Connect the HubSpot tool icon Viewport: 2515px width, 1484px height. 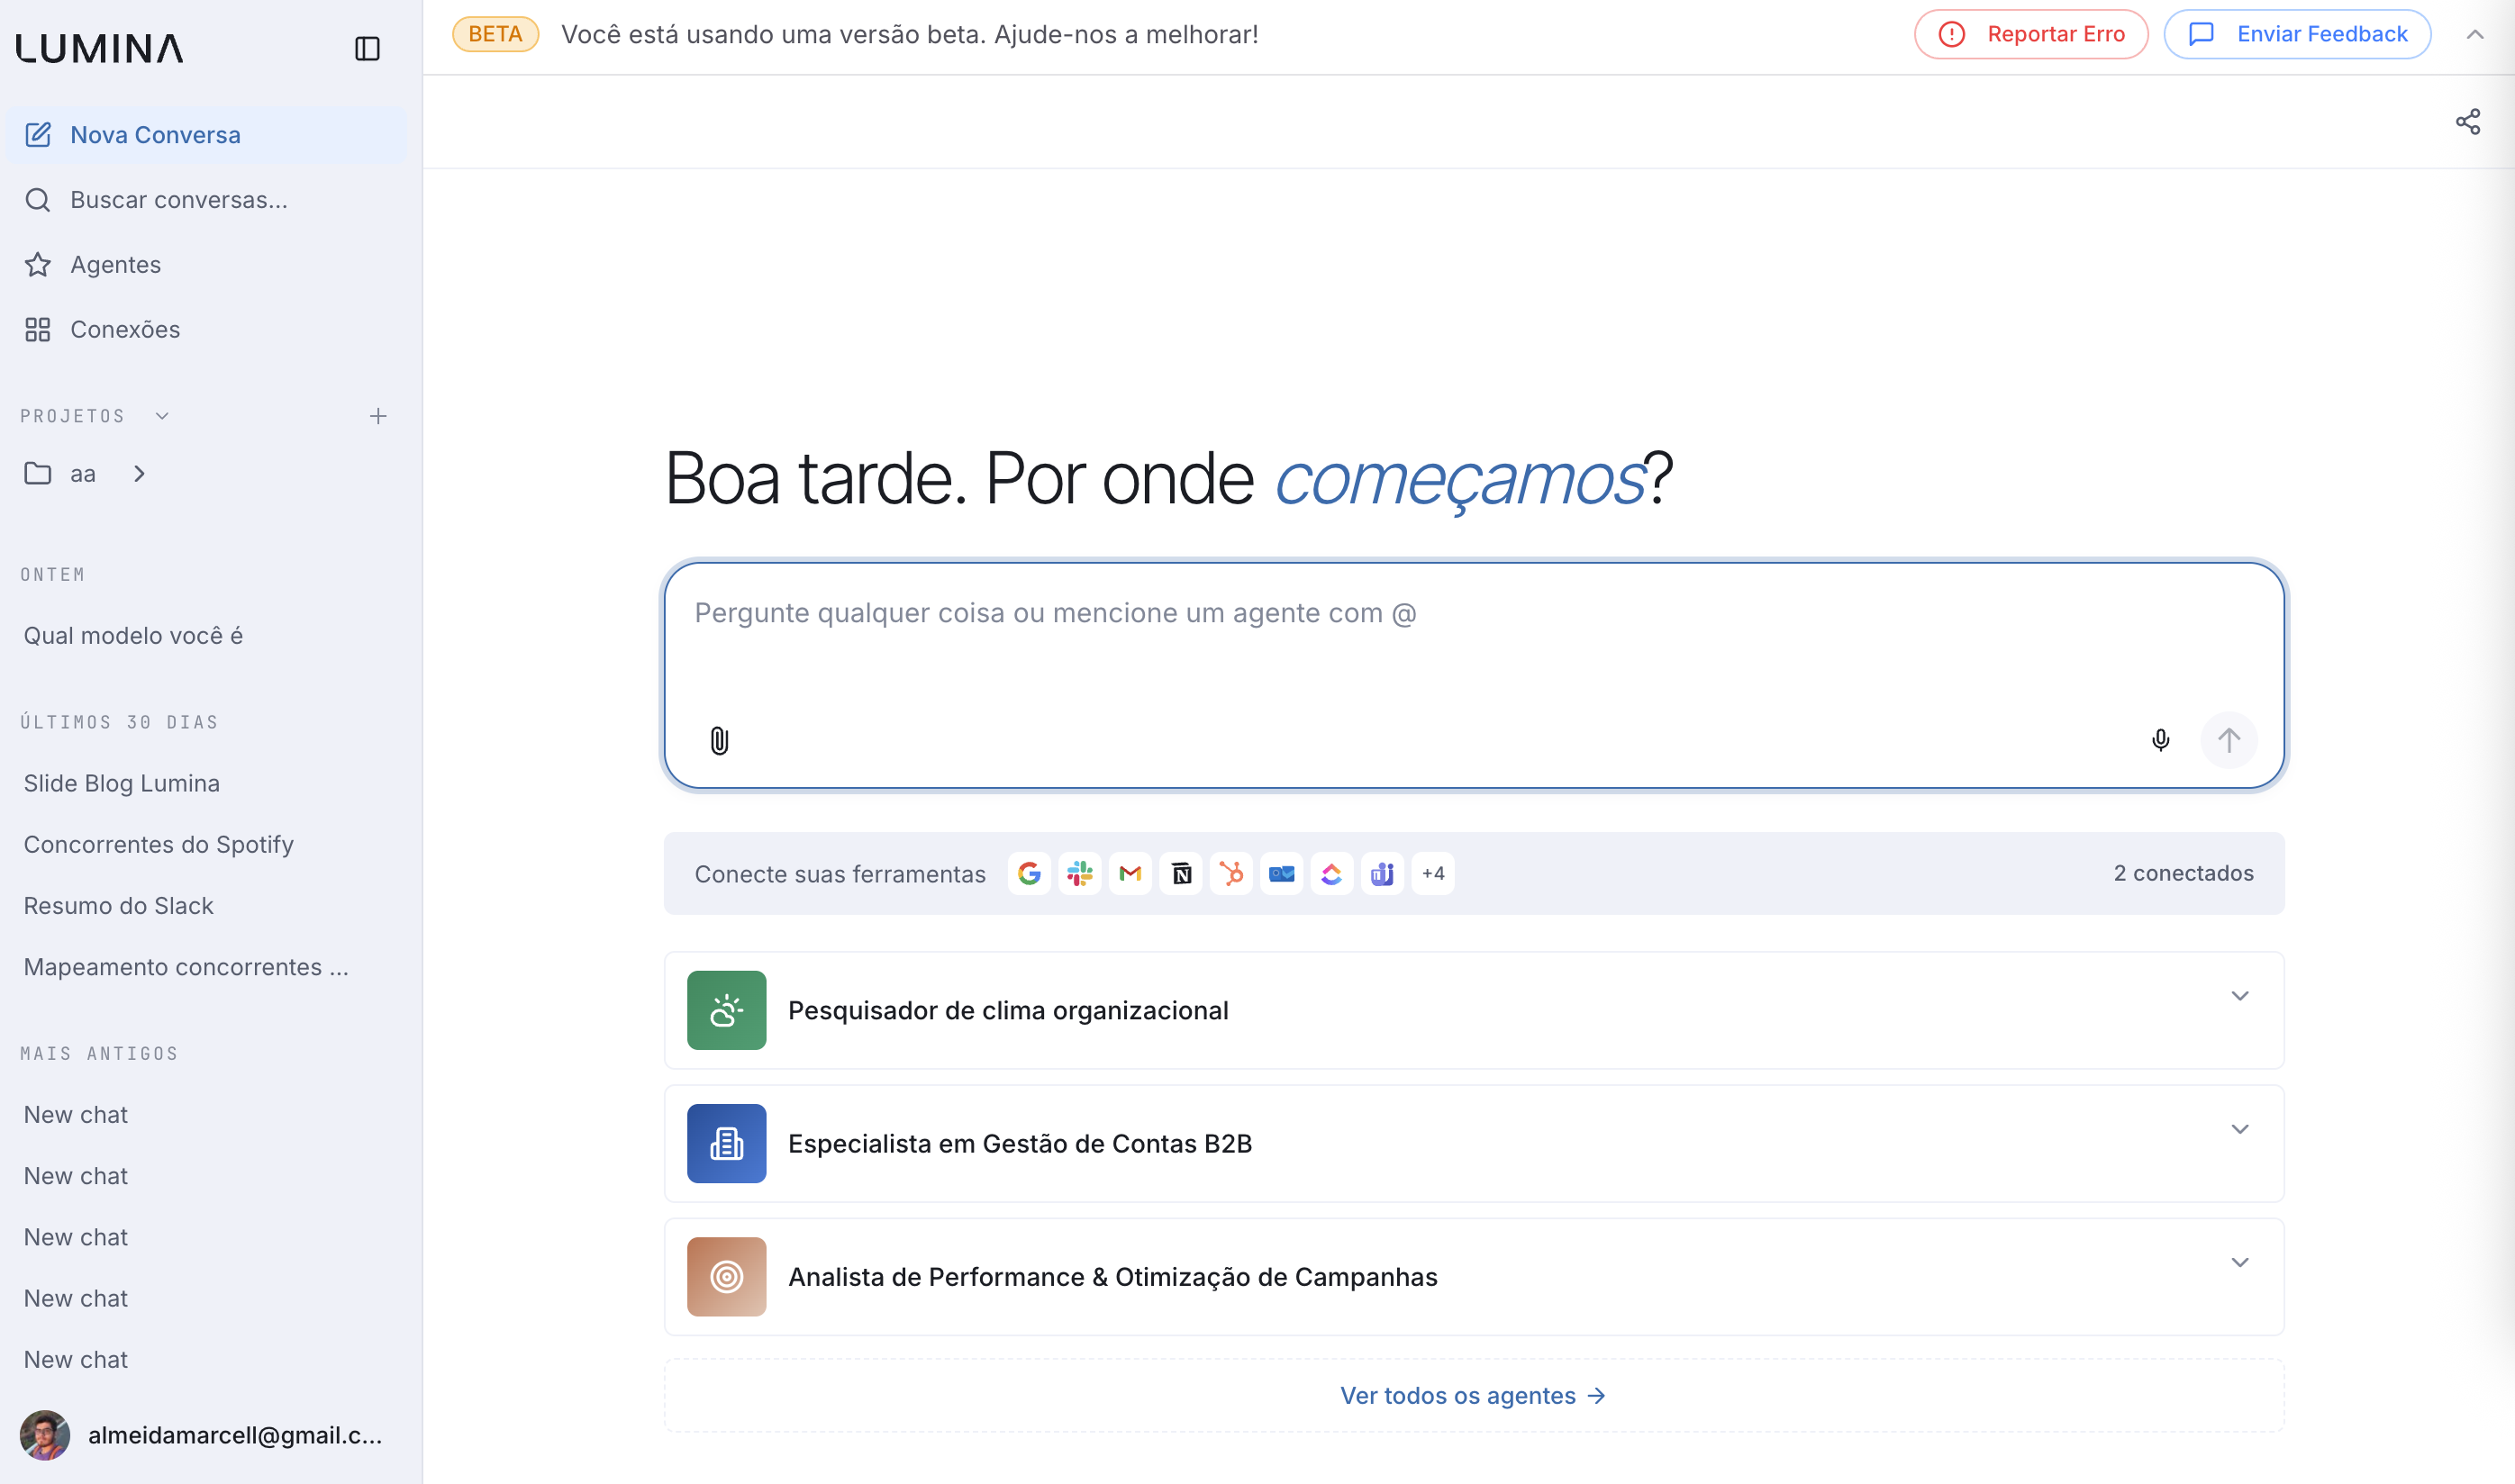[1231, 873]
